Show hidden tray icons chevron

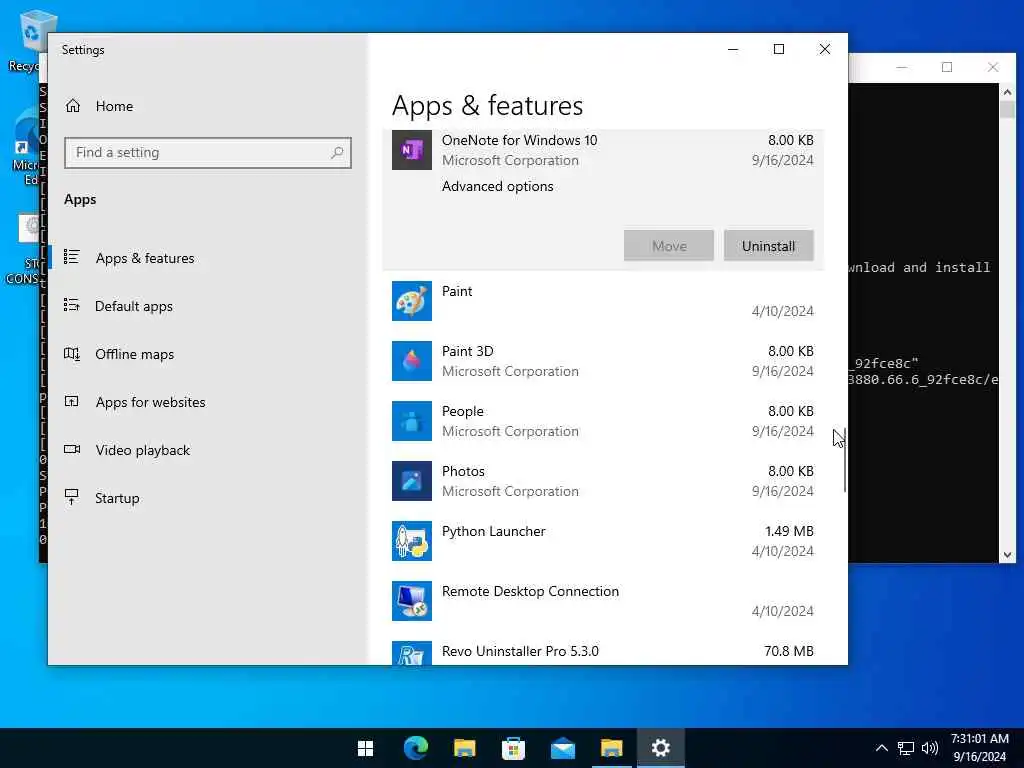882,748
